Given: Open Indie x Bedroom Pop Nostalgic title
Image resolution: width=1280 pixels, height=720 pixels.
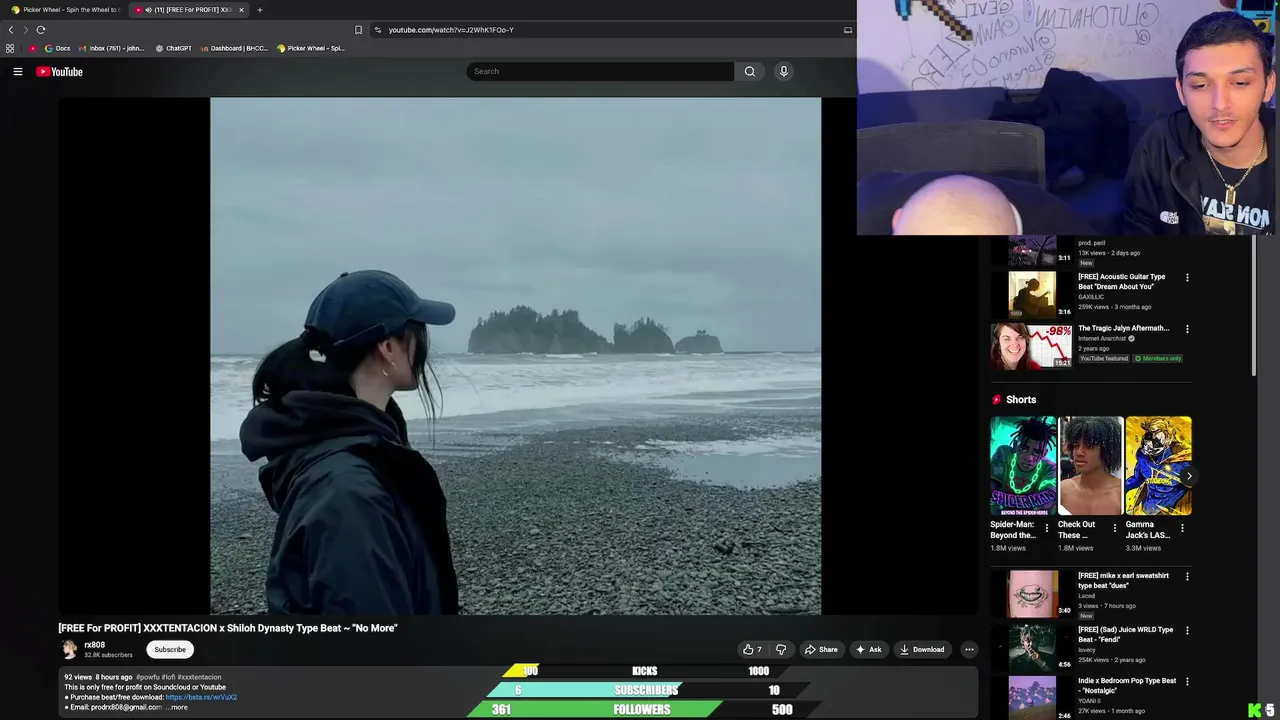Looking at the screenshot, I should pyautogui.click(x=1127, y=686).
